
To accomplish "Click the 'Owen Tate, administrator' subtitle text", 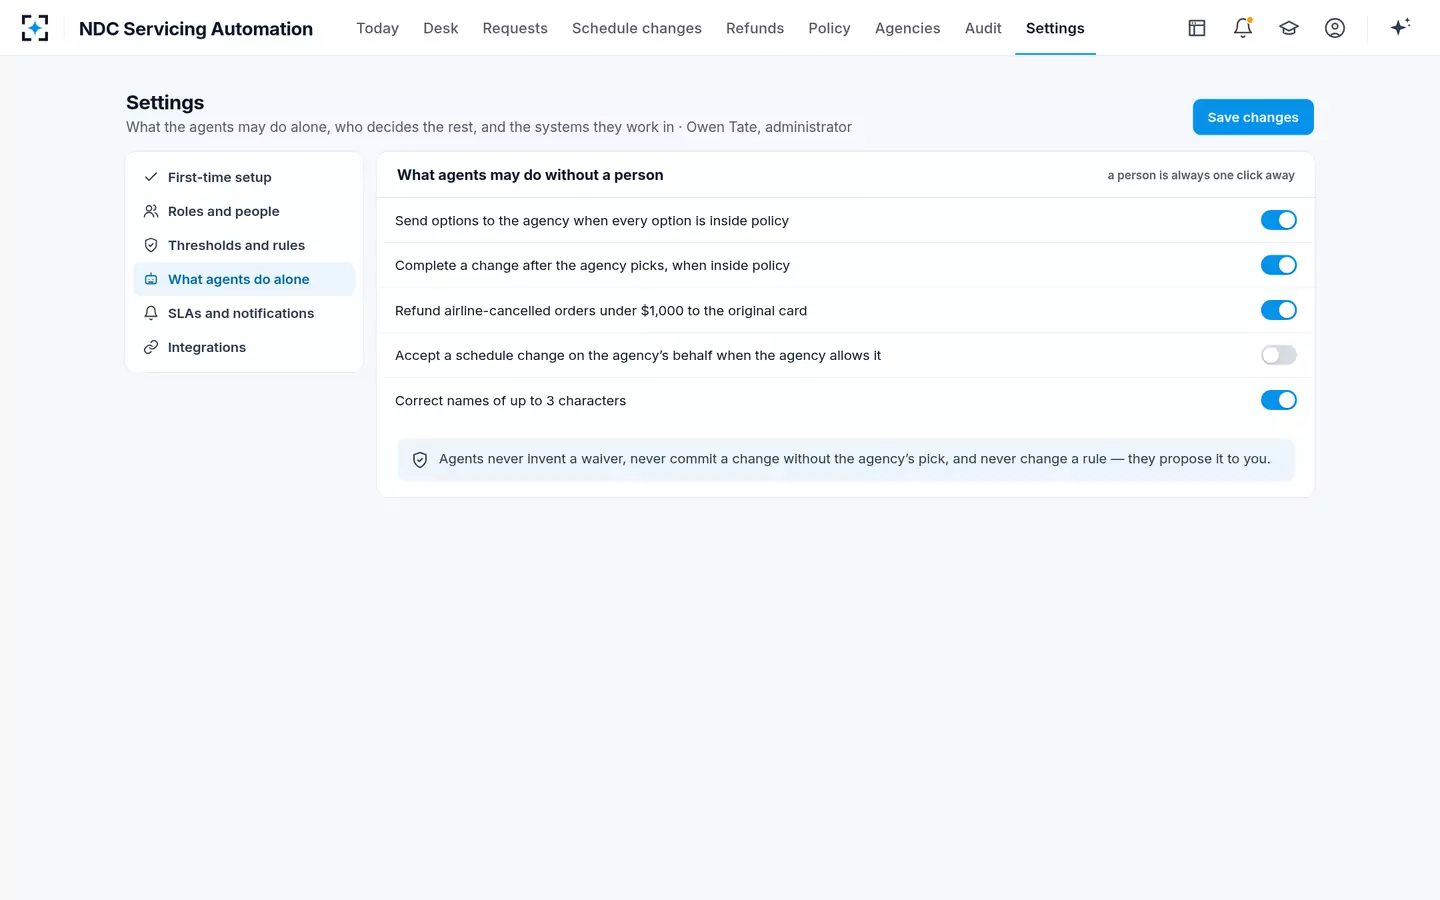I will click(769, 127).
